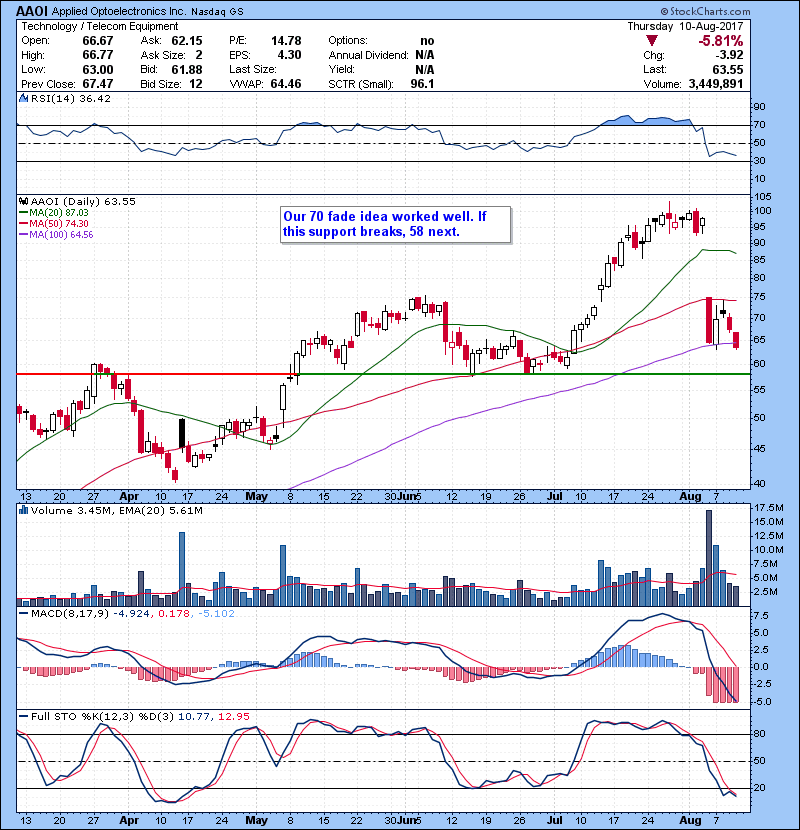Click the Last Size label

pos(253,69)
